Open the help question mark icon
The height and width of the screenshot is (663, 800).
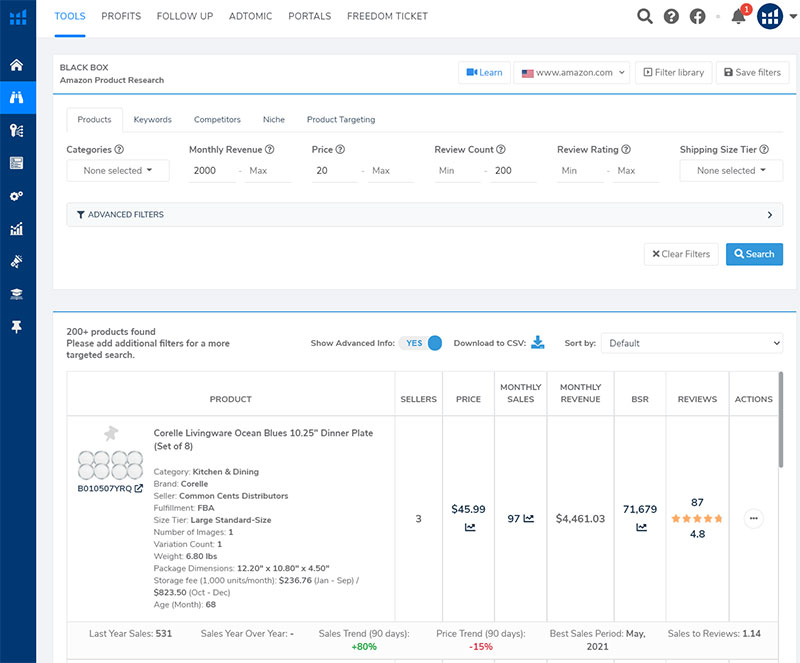click(x=671, y=17)
